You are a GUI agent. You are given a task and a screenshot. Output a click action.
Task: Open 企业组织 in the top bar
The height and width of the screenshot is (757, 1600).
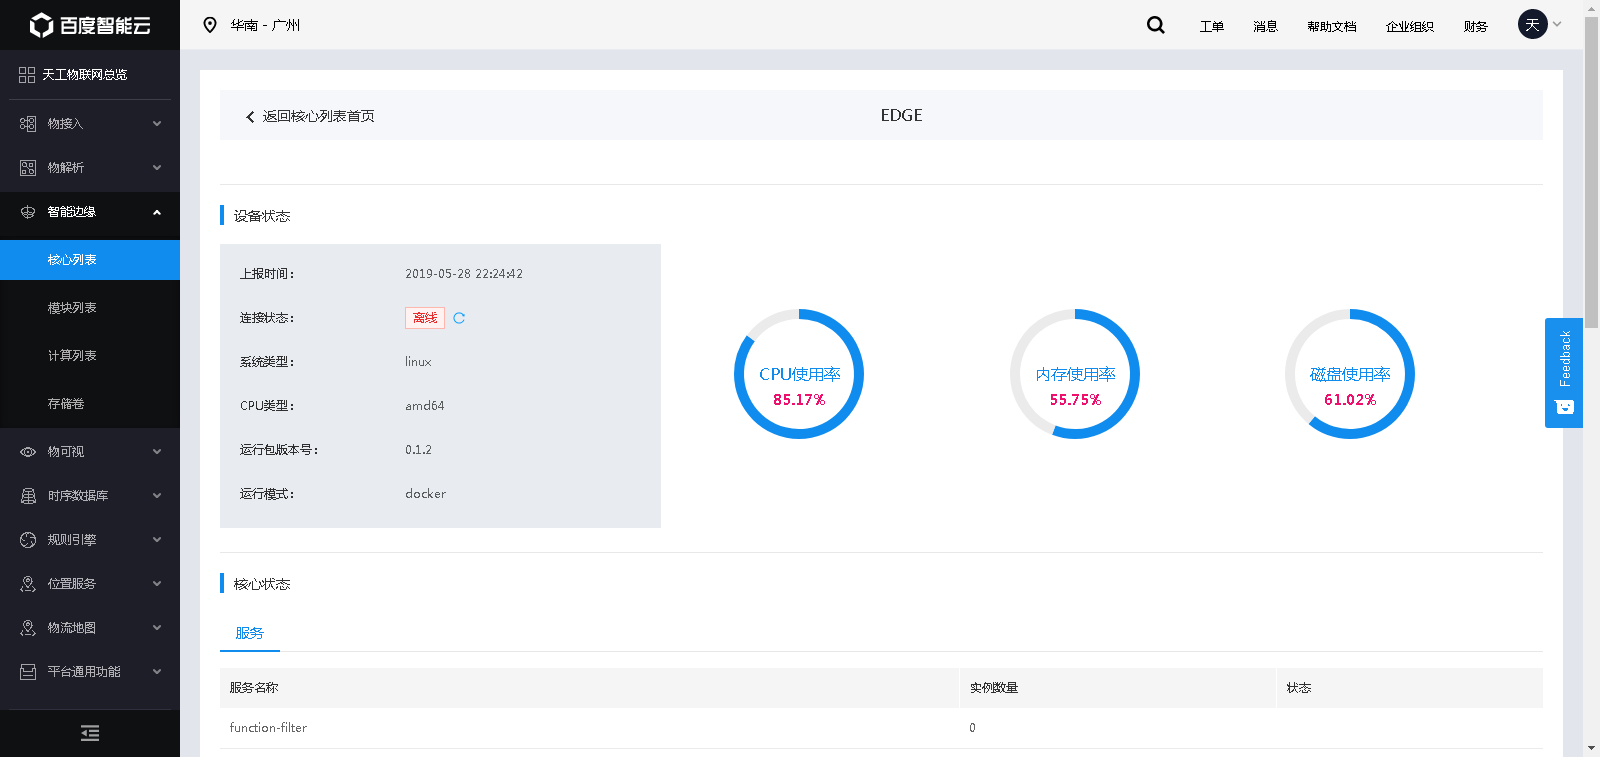[1410, 26]
